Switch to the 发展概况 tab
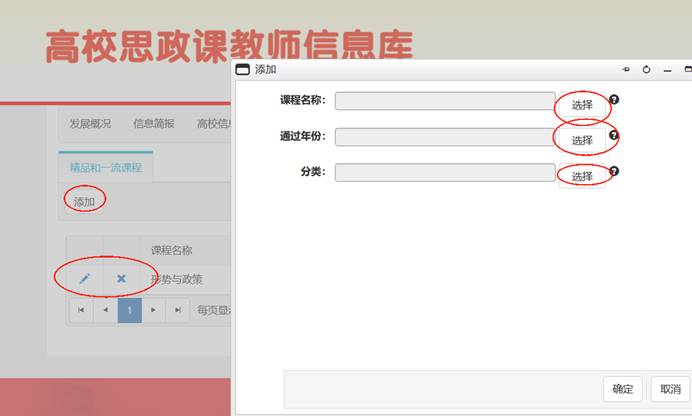This screenshot has height=416, width=692. click(90, 124)
